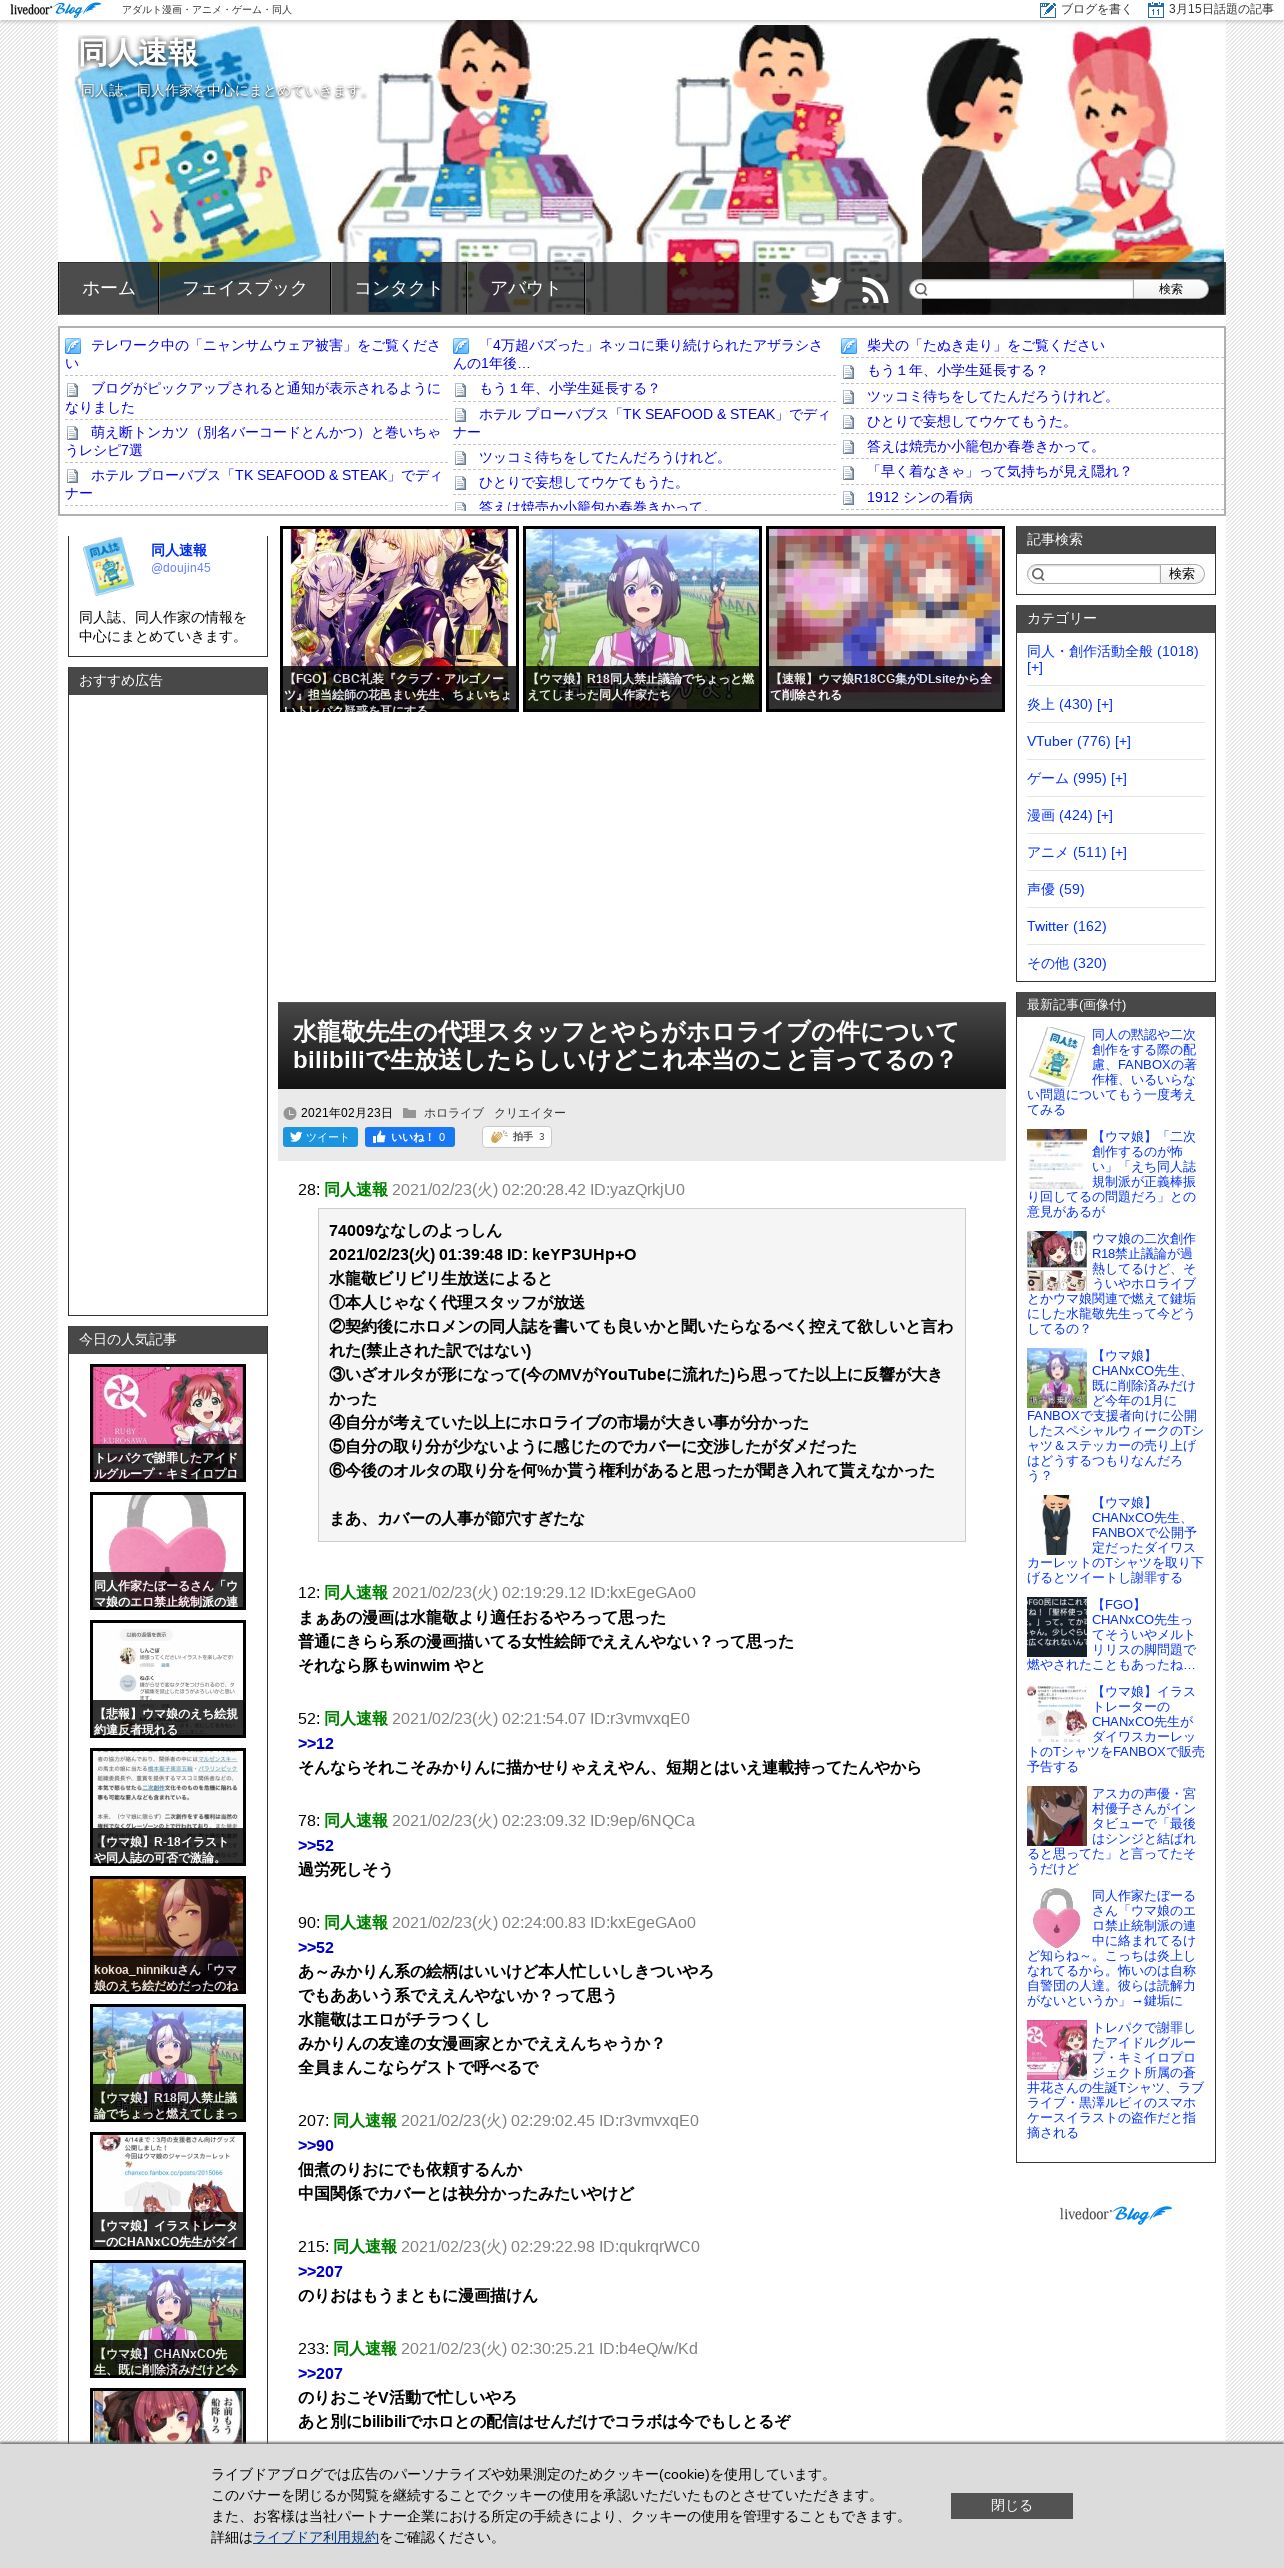The height and width of the screenshot is (2568, 1284).
Task: Click the >>12 reply anchor
Action: click(x=316, y=1743)
